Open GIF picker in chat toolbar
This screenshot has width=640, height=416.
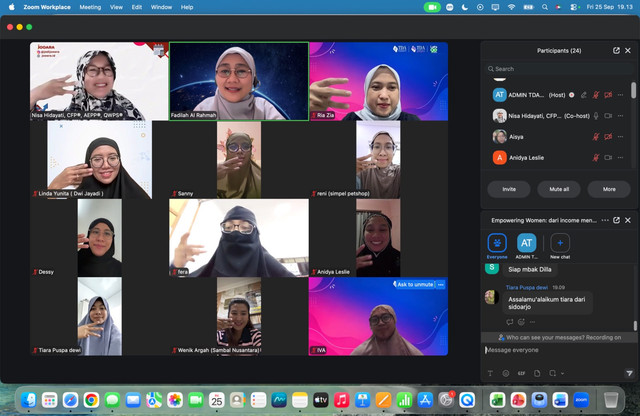(521, 373)
